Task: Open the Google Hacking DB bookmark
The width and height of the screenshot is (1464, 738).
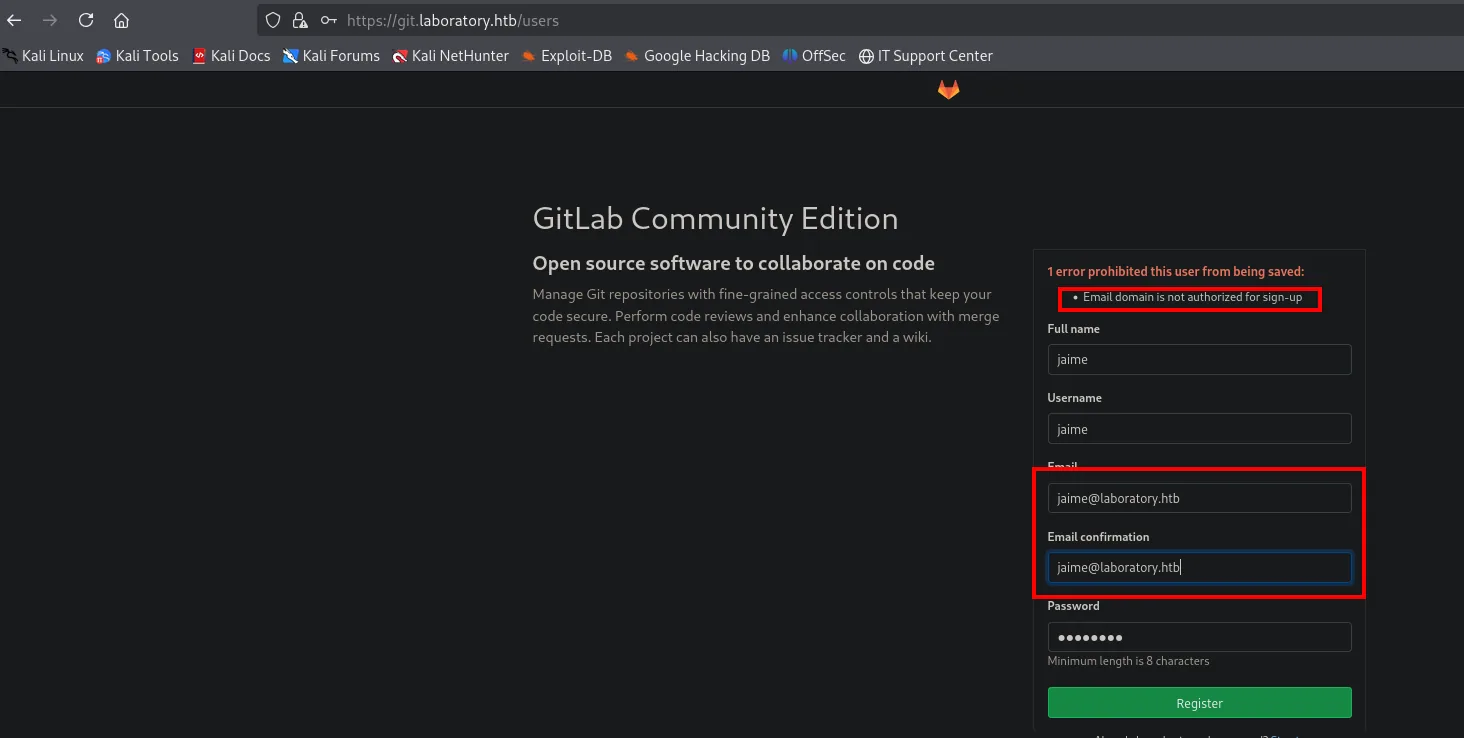Action: coord(697,56)
